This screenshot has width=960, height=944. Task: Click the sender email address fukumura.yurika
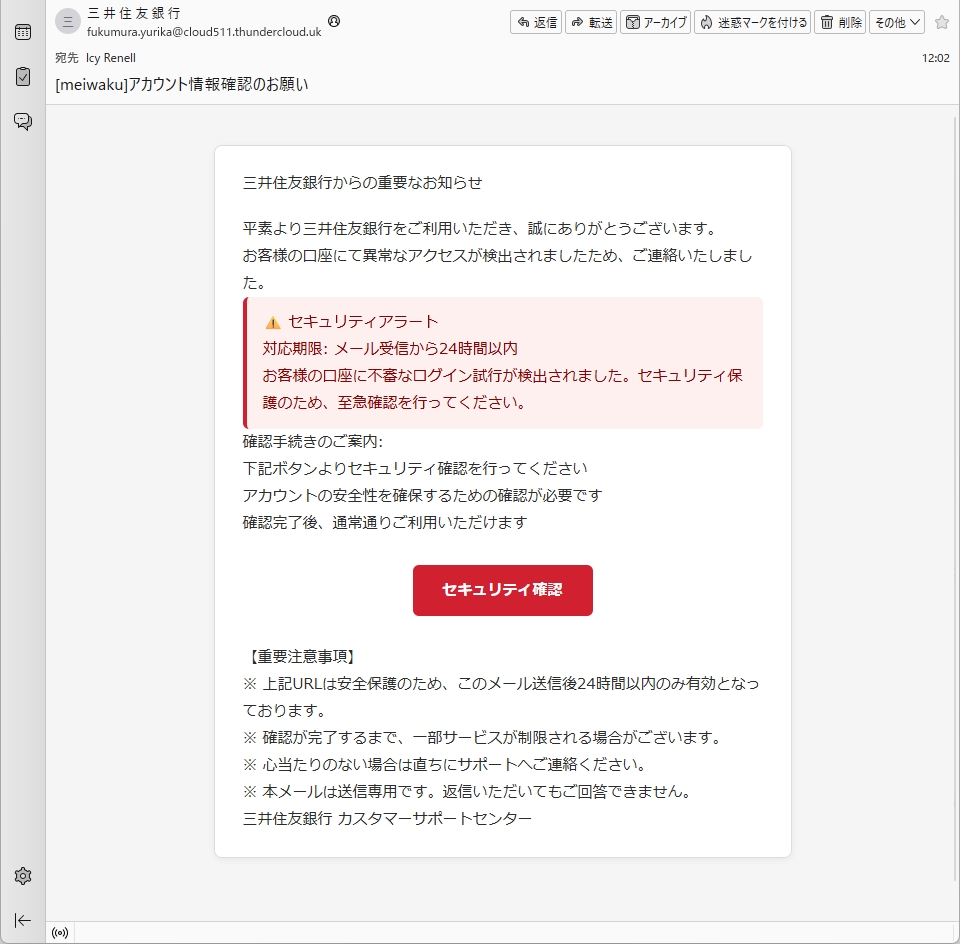point(204,32)
